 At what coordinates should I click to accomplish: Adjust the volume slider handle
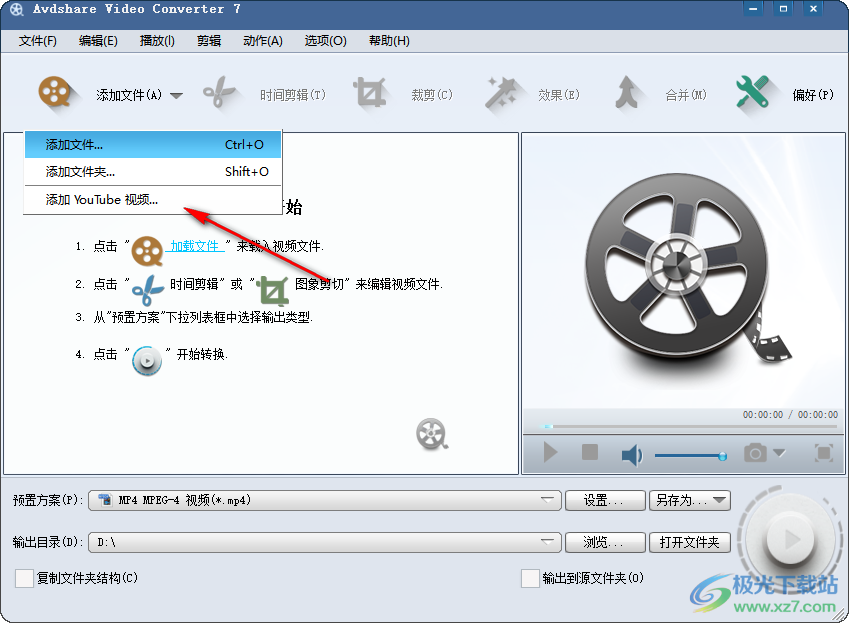722,456
